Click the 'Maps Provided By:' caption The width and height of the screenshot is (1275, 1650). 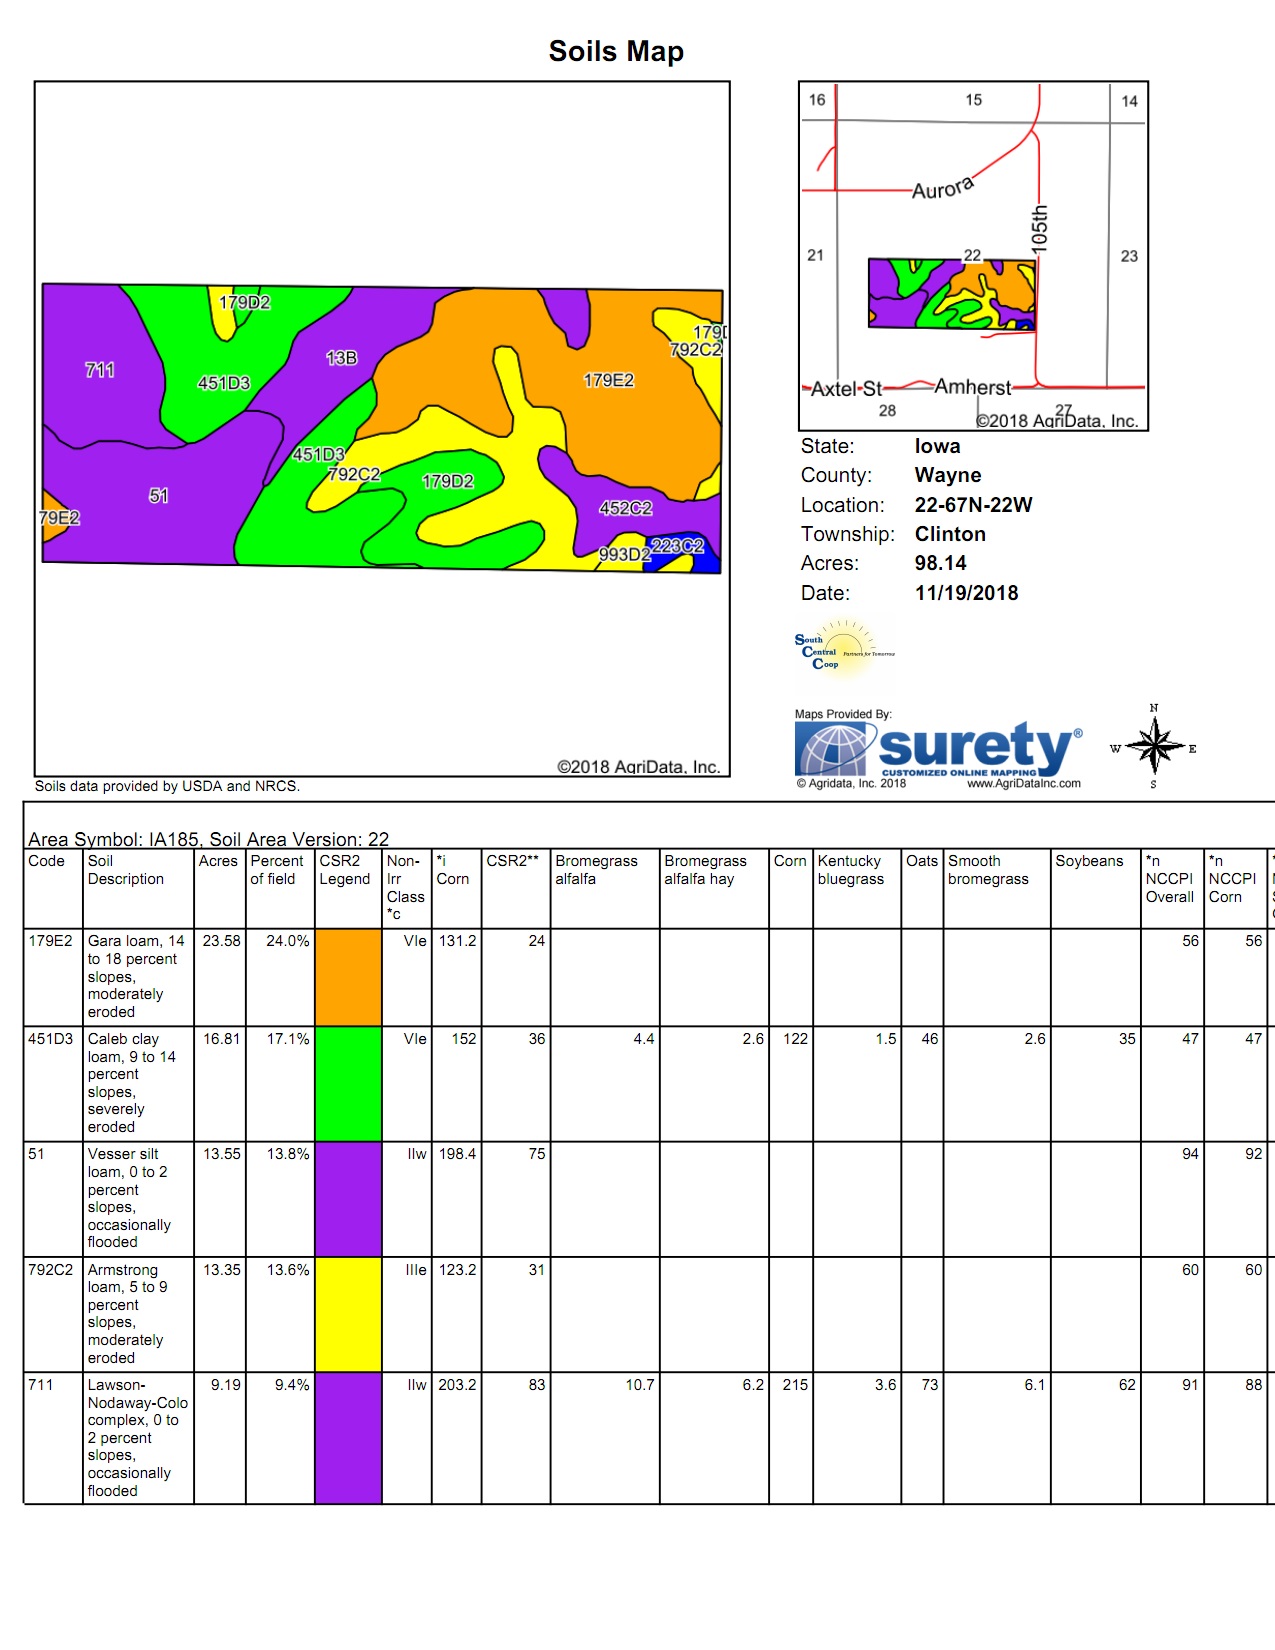(843, 714)
